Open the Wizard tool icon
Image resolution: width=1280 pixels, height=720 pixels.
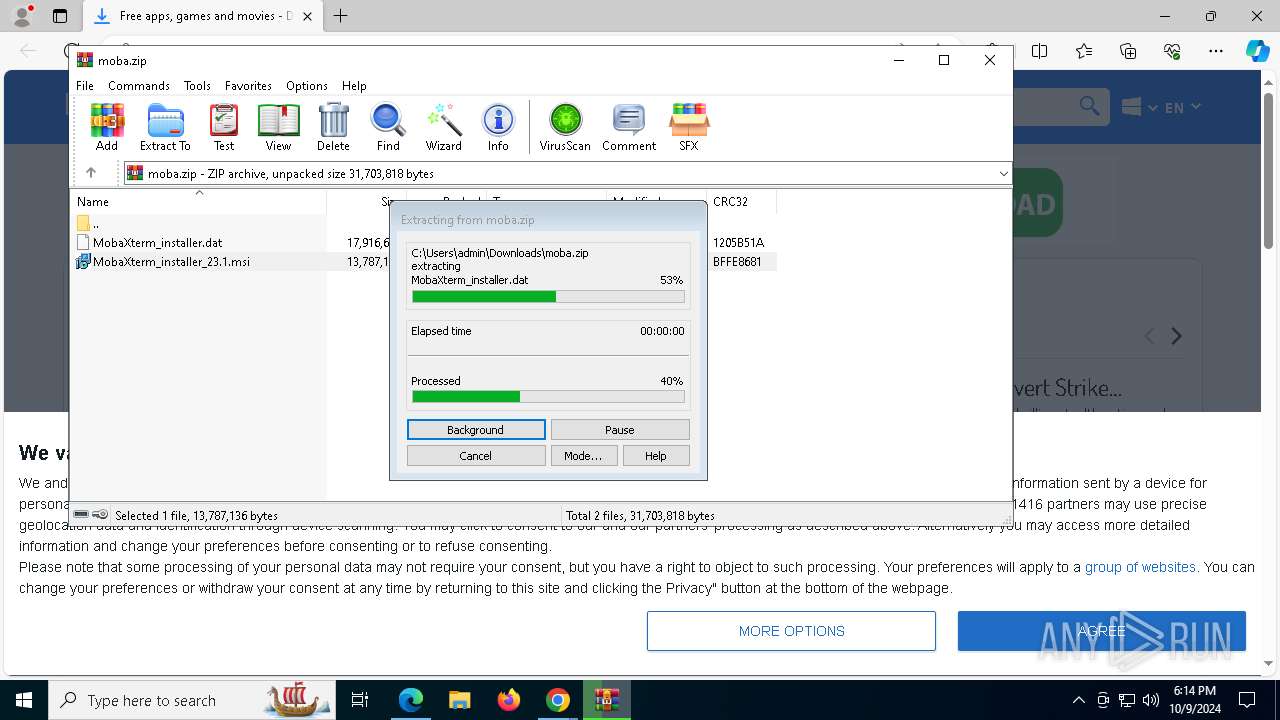[x=443, y=127]
